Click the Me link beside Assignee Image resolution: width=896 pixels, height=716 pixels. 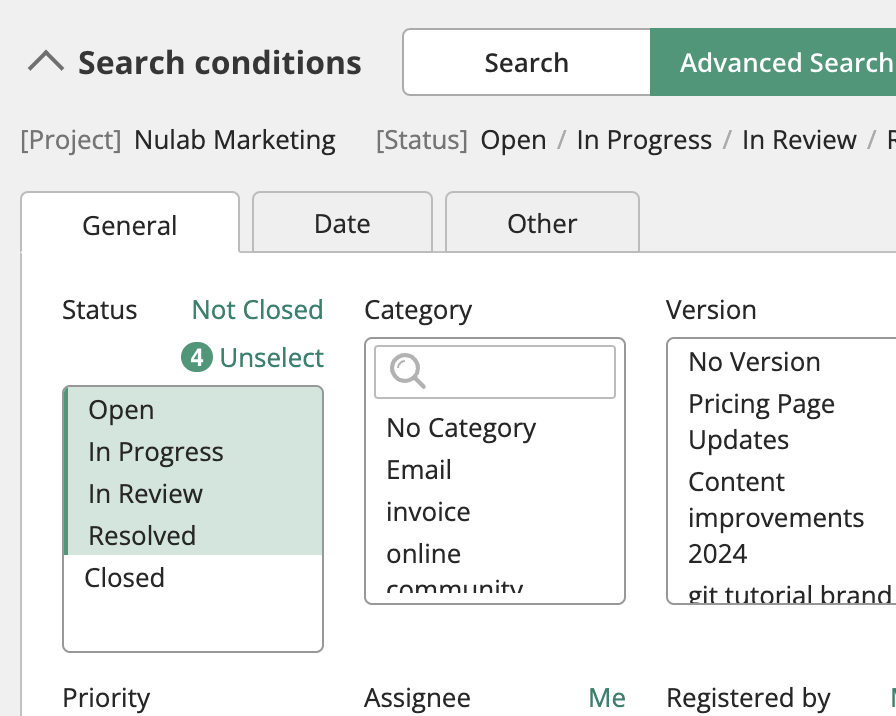tap(606, 697)
